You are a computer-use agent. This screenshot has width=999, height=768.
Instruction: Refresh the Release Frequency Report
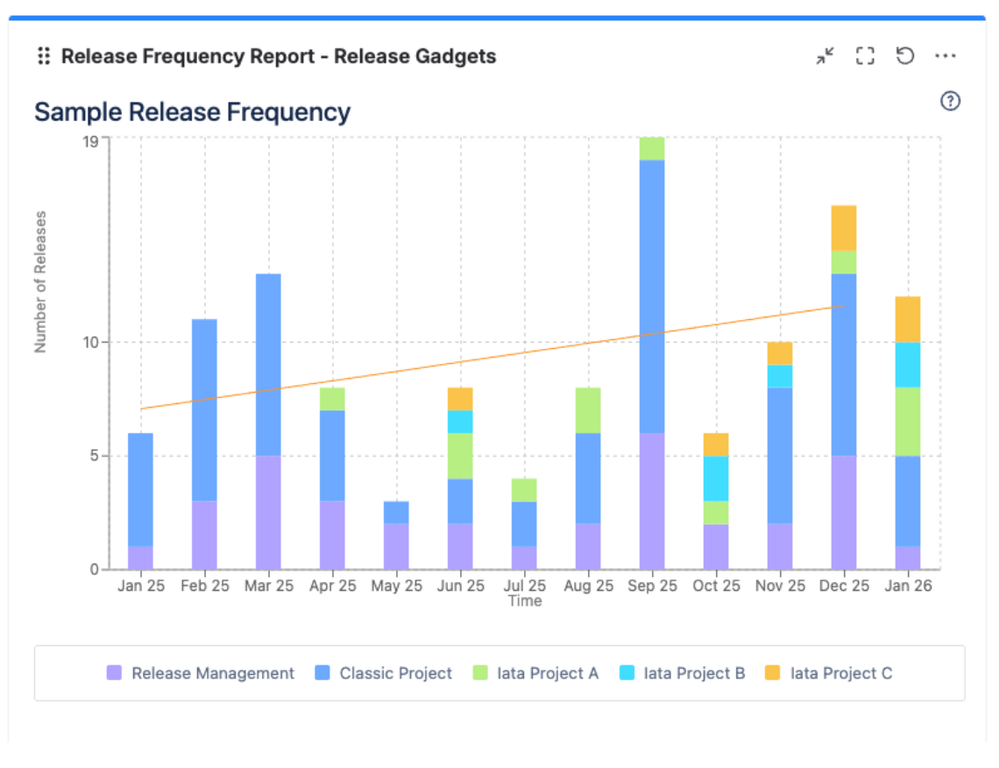point(905,56)
